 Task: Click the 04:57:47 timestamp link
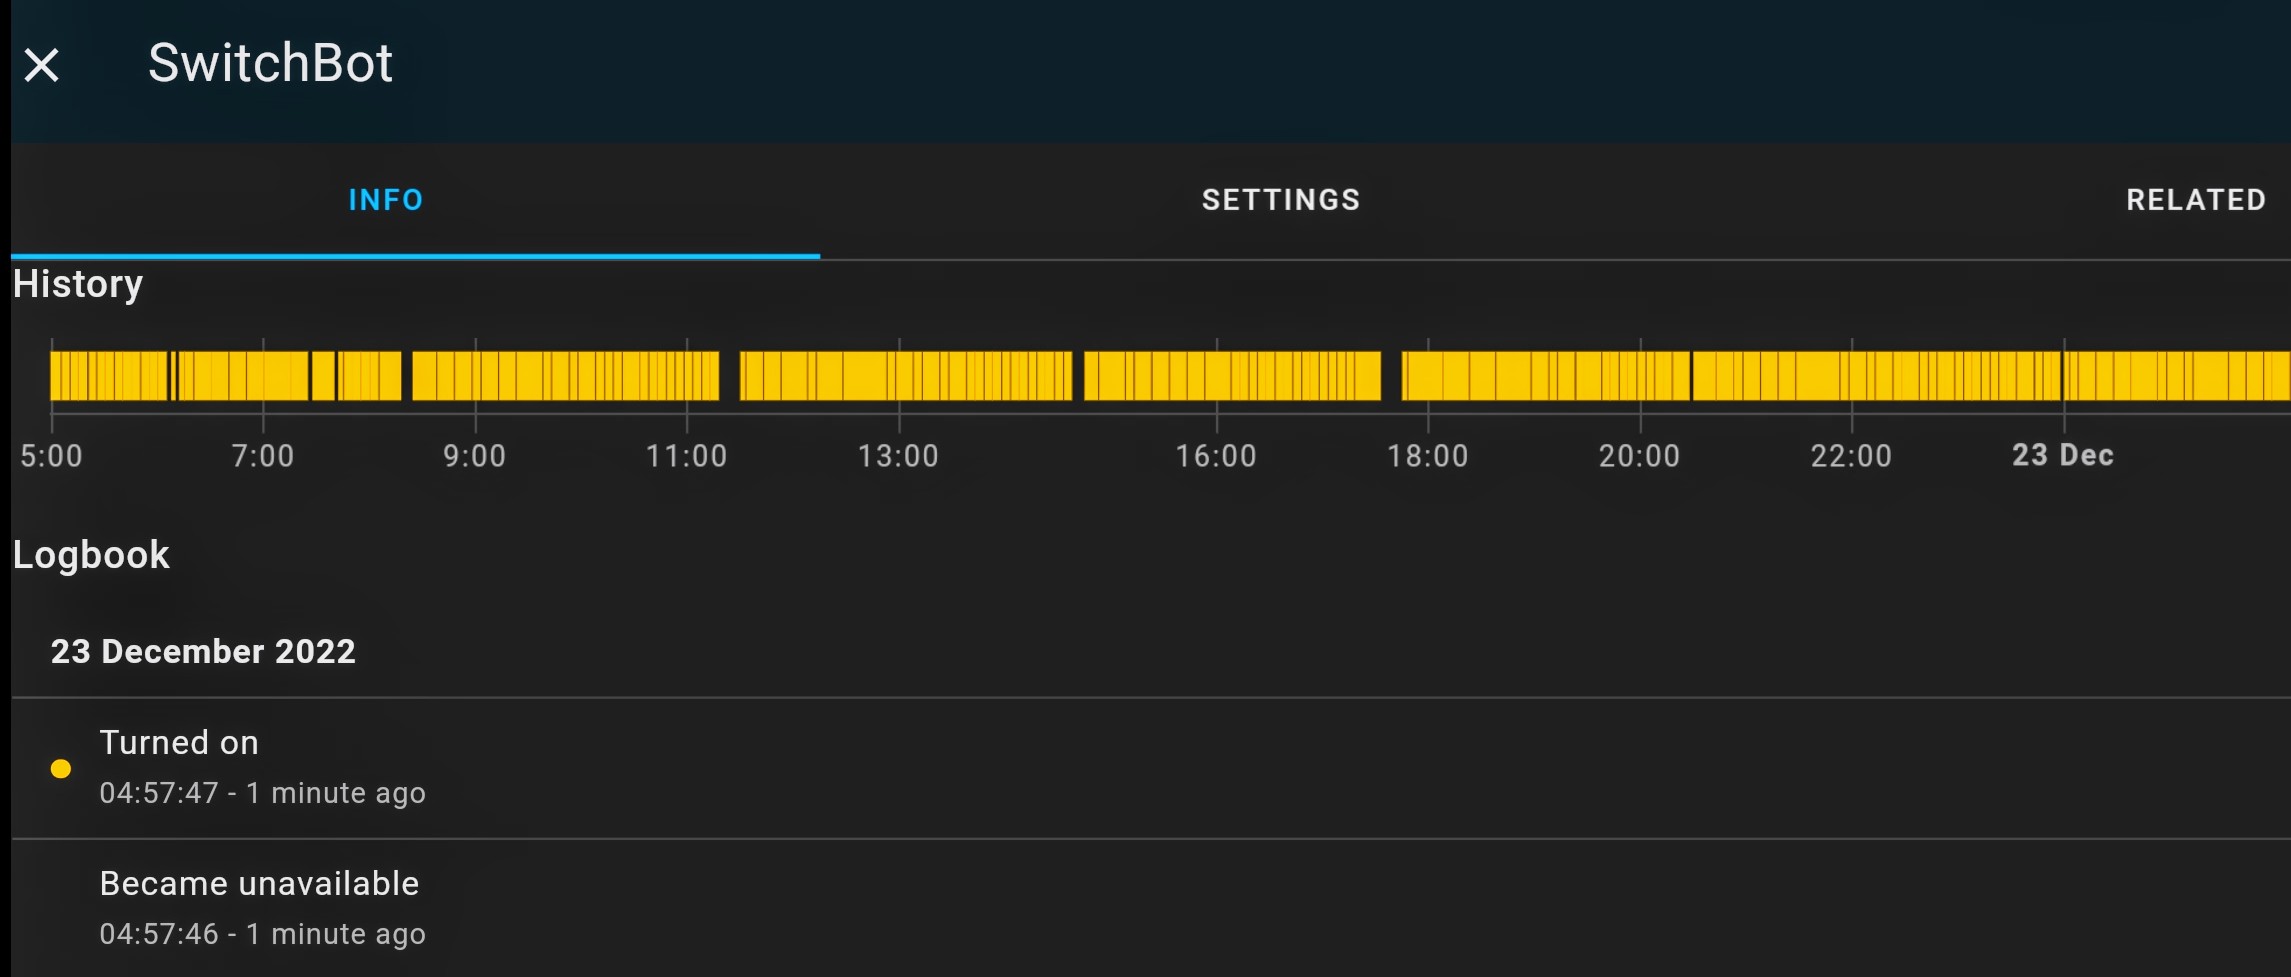[x=160, y=793]
